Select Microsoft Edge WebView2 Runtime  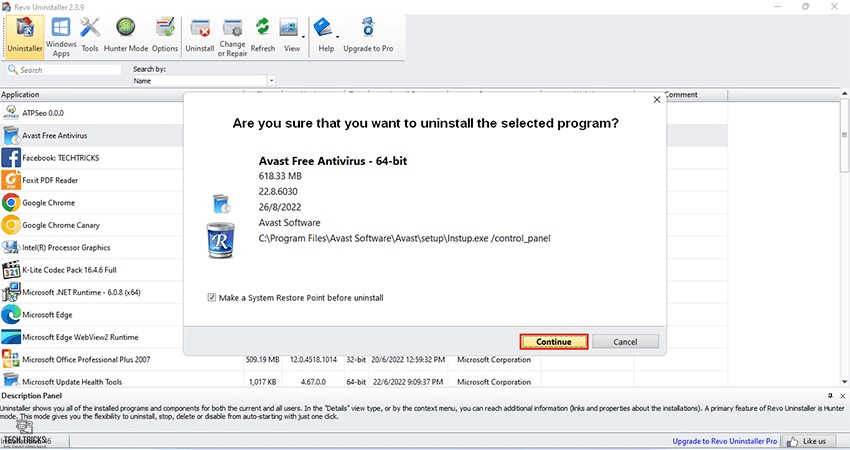(92, 337)
